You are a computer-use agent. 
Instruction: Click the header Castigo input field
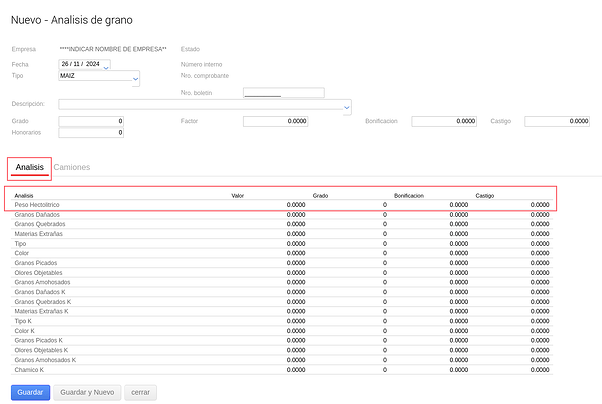[557, 121]
